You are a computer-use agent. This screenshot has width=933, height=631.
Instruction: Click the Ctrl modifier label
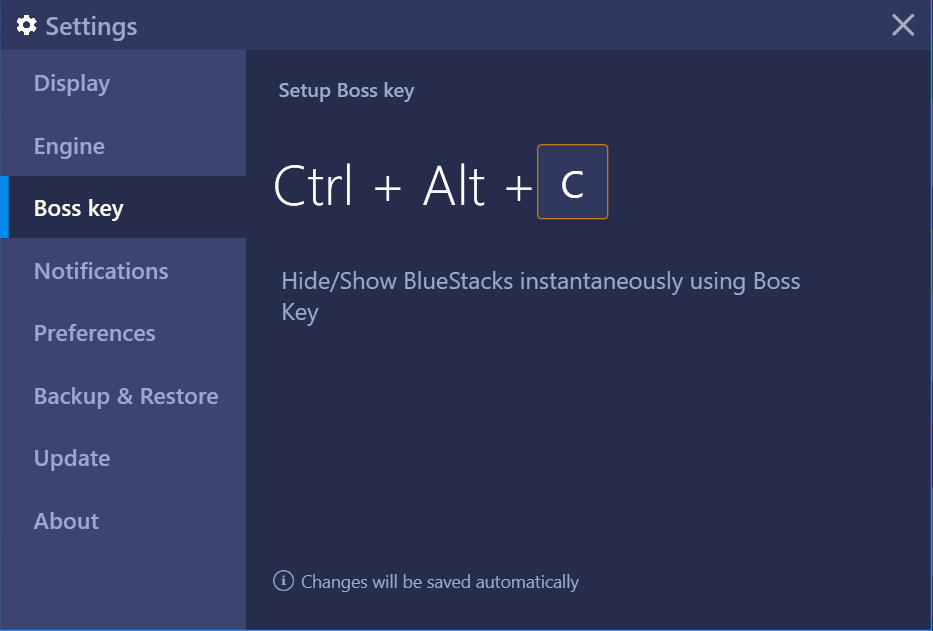(314, 185)
